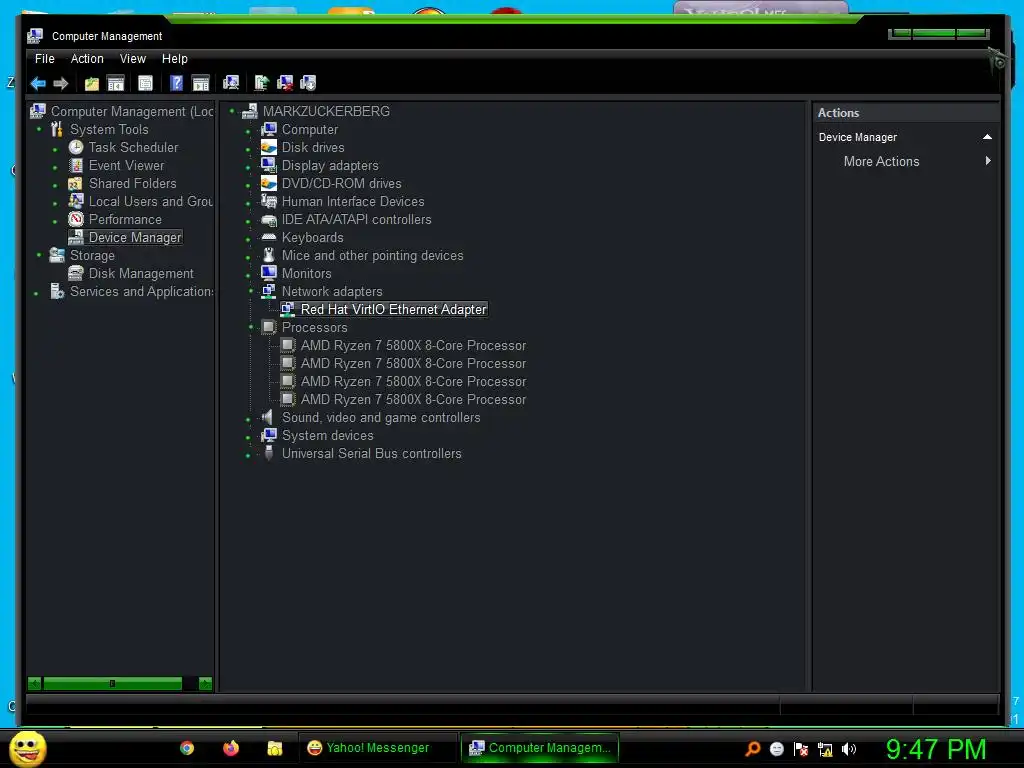Select Mice and other pointing devices
The image size is (1024, 768).
[x=372, y=255]
